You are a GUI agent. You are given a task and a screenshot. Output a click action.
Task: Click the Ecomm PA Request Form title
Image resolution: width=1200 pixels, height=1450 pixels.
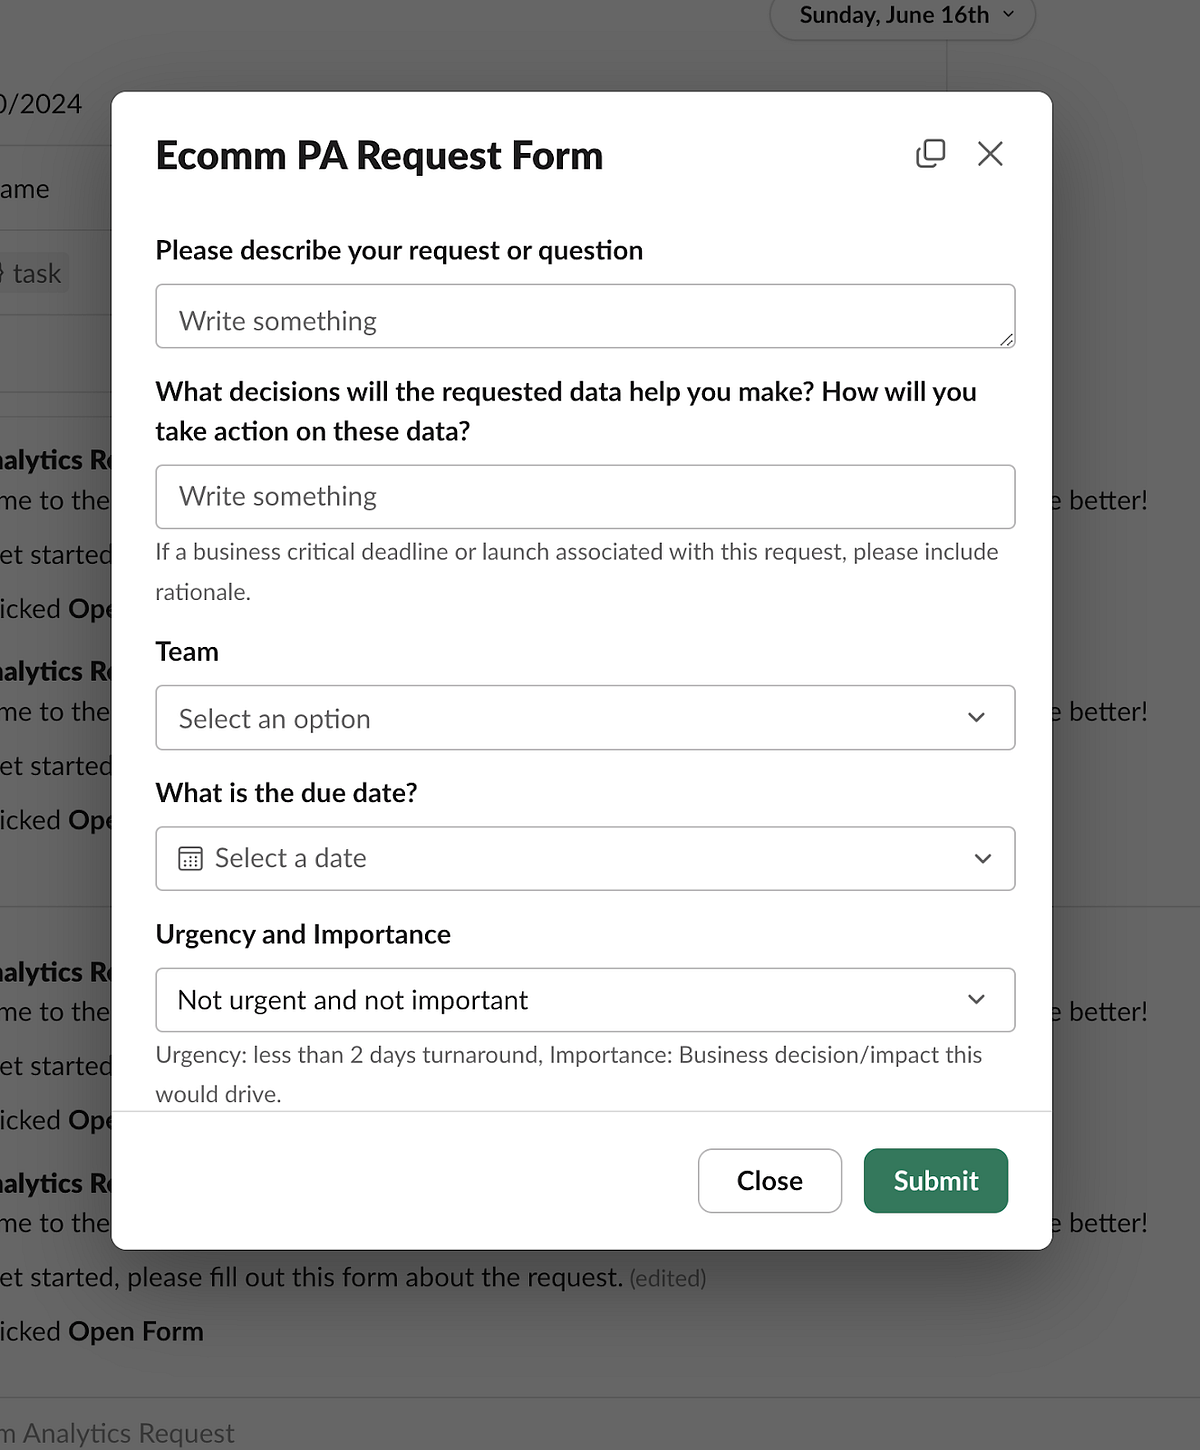(x=379, y=156)
